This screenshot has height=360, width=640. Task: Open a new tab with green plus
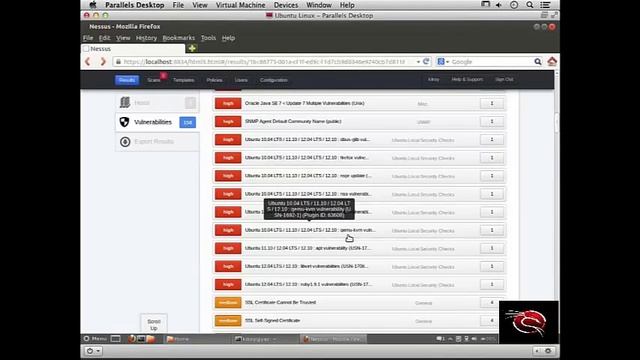click(x=192, y=48)
